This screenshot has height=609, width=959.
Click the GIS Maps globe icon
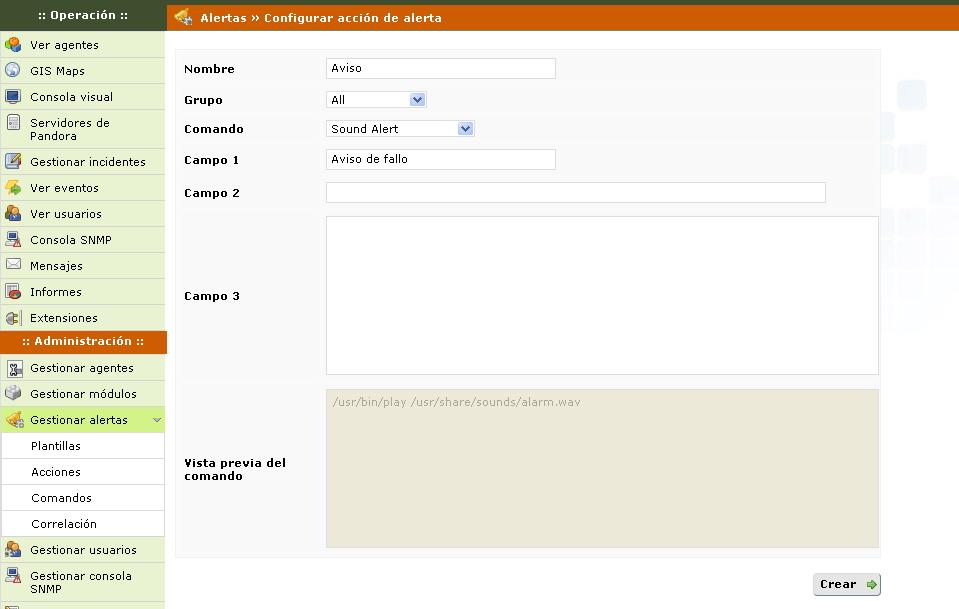[x=13, y=71]
